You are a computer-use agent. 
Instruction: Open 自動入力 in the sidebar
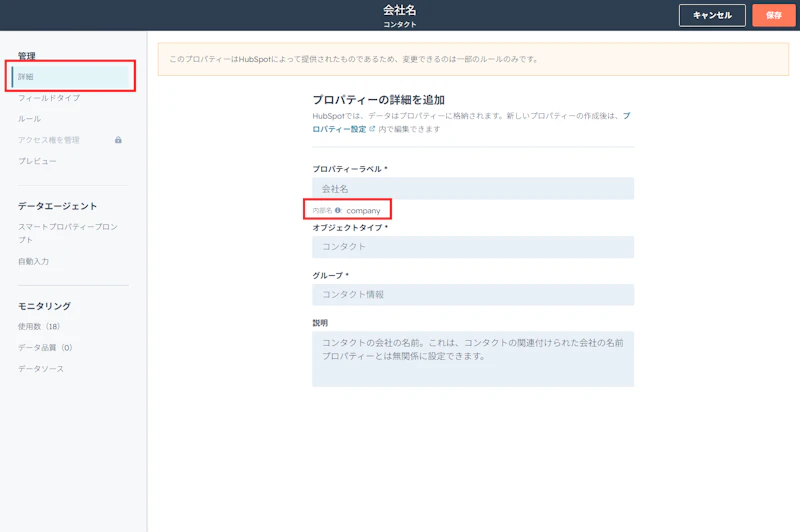point(34,261)
